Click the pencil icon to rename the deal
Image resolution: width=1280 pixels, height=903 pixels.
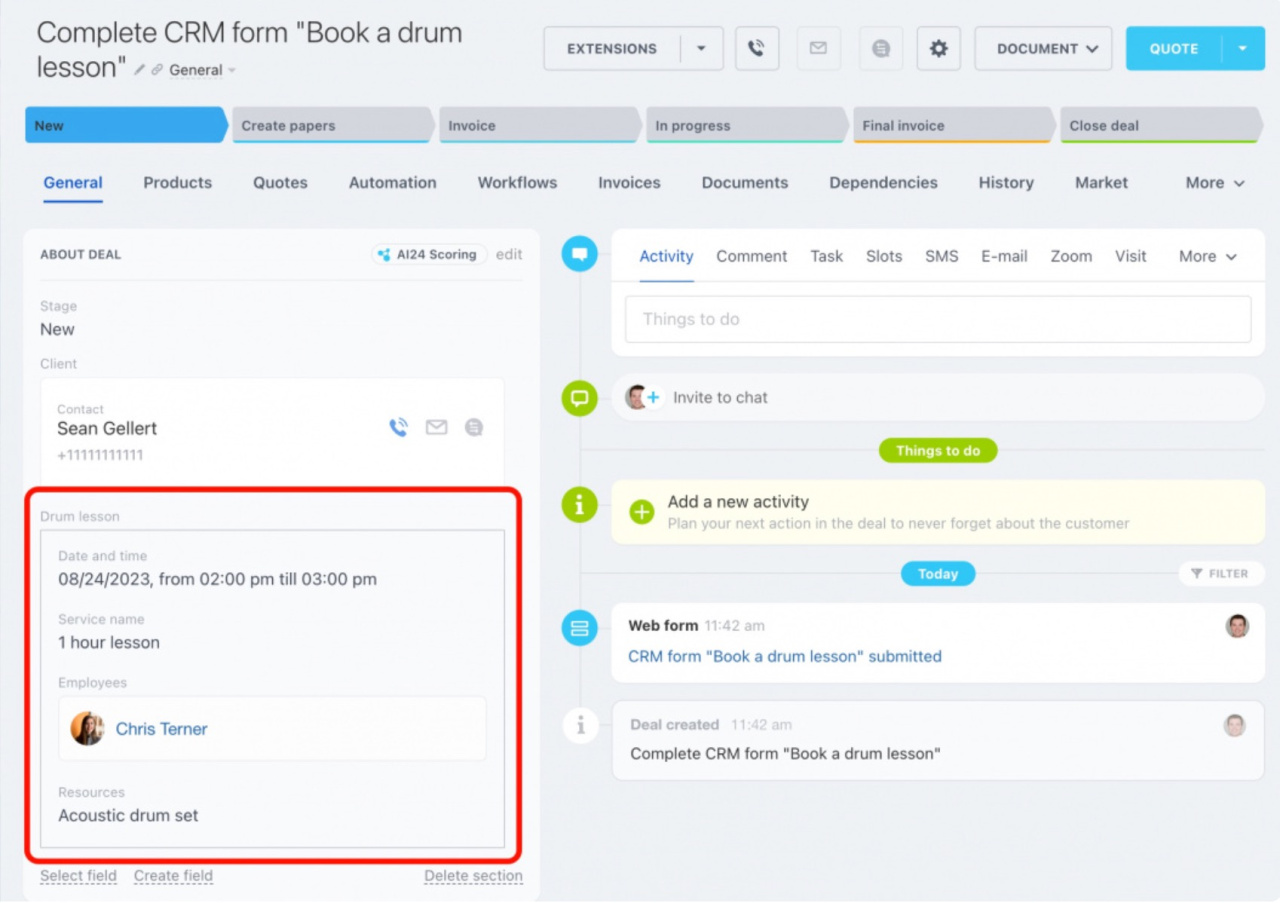[140, 70]
